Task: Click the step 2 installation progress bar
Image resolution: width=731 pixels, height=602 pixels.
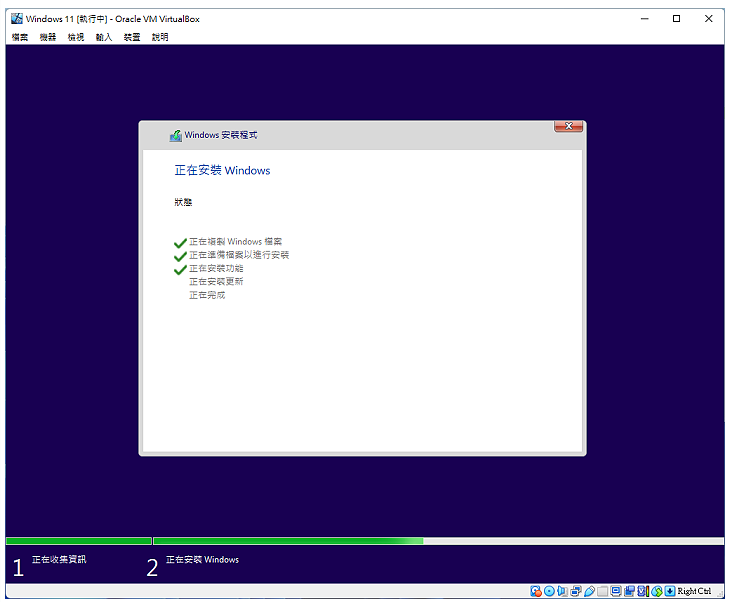Action: click(x=438, y=541)
